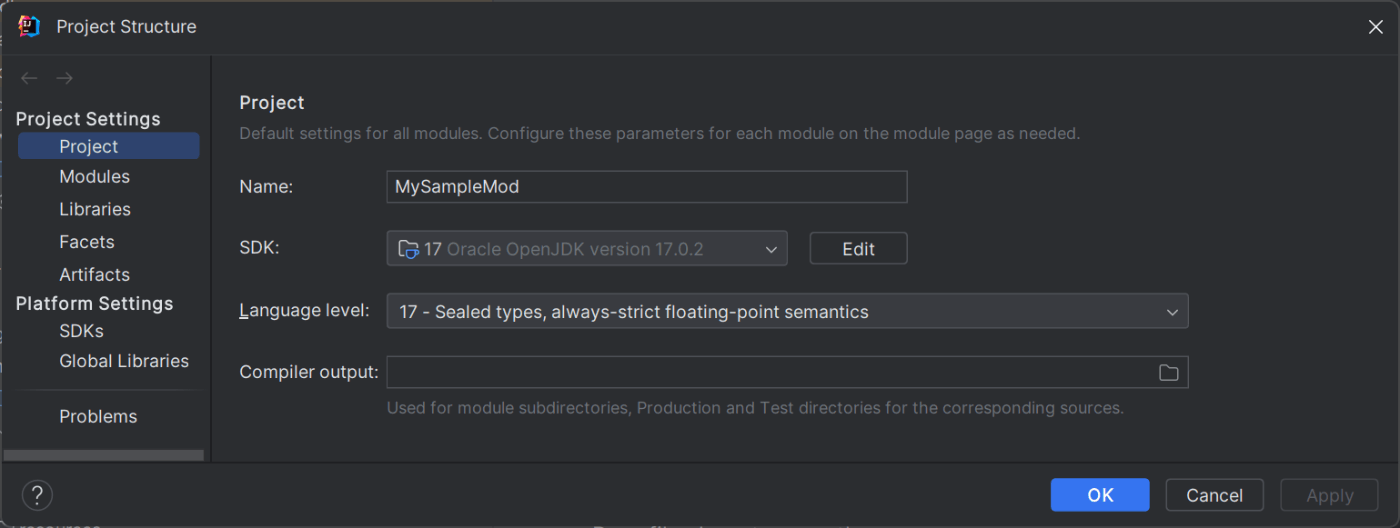Click the back arrow navigation icon

pos(29,78)
